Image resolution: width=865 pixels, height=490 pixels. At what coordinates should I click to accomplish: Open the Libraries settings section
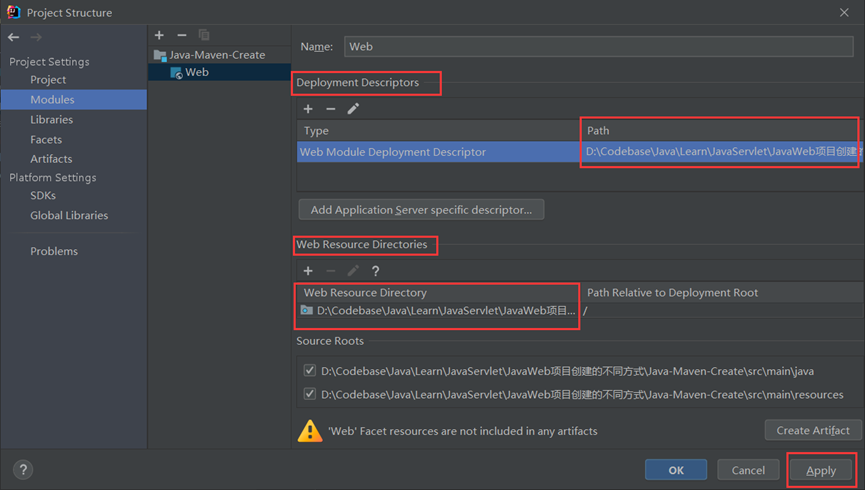(x=51, y=119)
